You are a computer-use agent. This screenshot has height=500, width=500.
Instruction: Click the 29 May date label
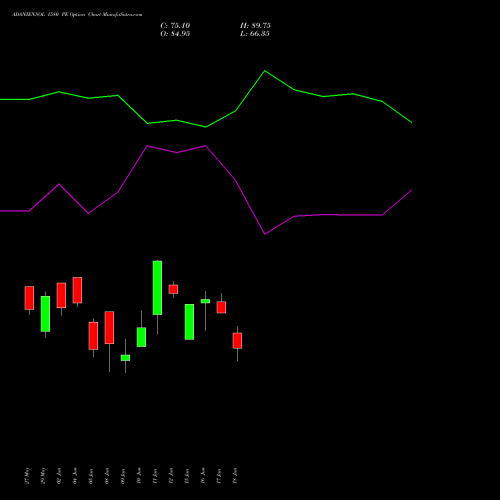tap(43, 476)
